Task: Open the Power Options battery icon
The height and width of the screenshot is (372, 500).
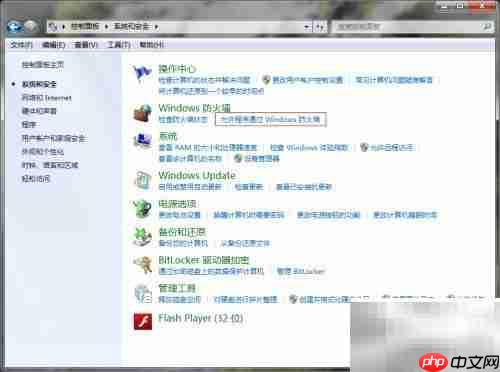Action: click(142, 209)
